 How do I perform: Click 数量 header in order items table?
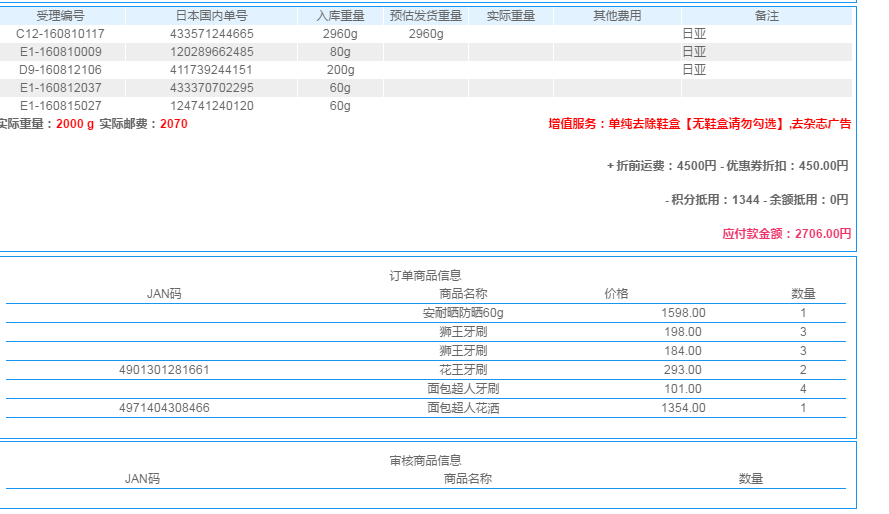coord(803,294)
